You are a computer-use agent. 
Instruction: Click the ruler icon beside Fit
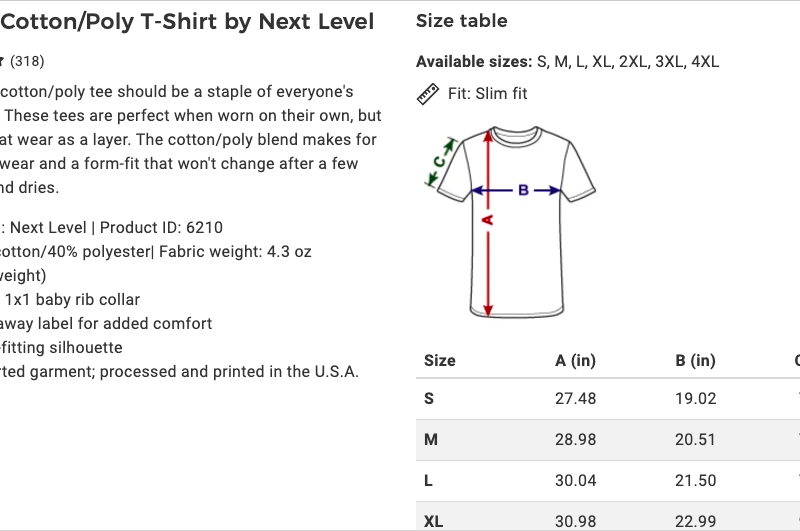428,94
